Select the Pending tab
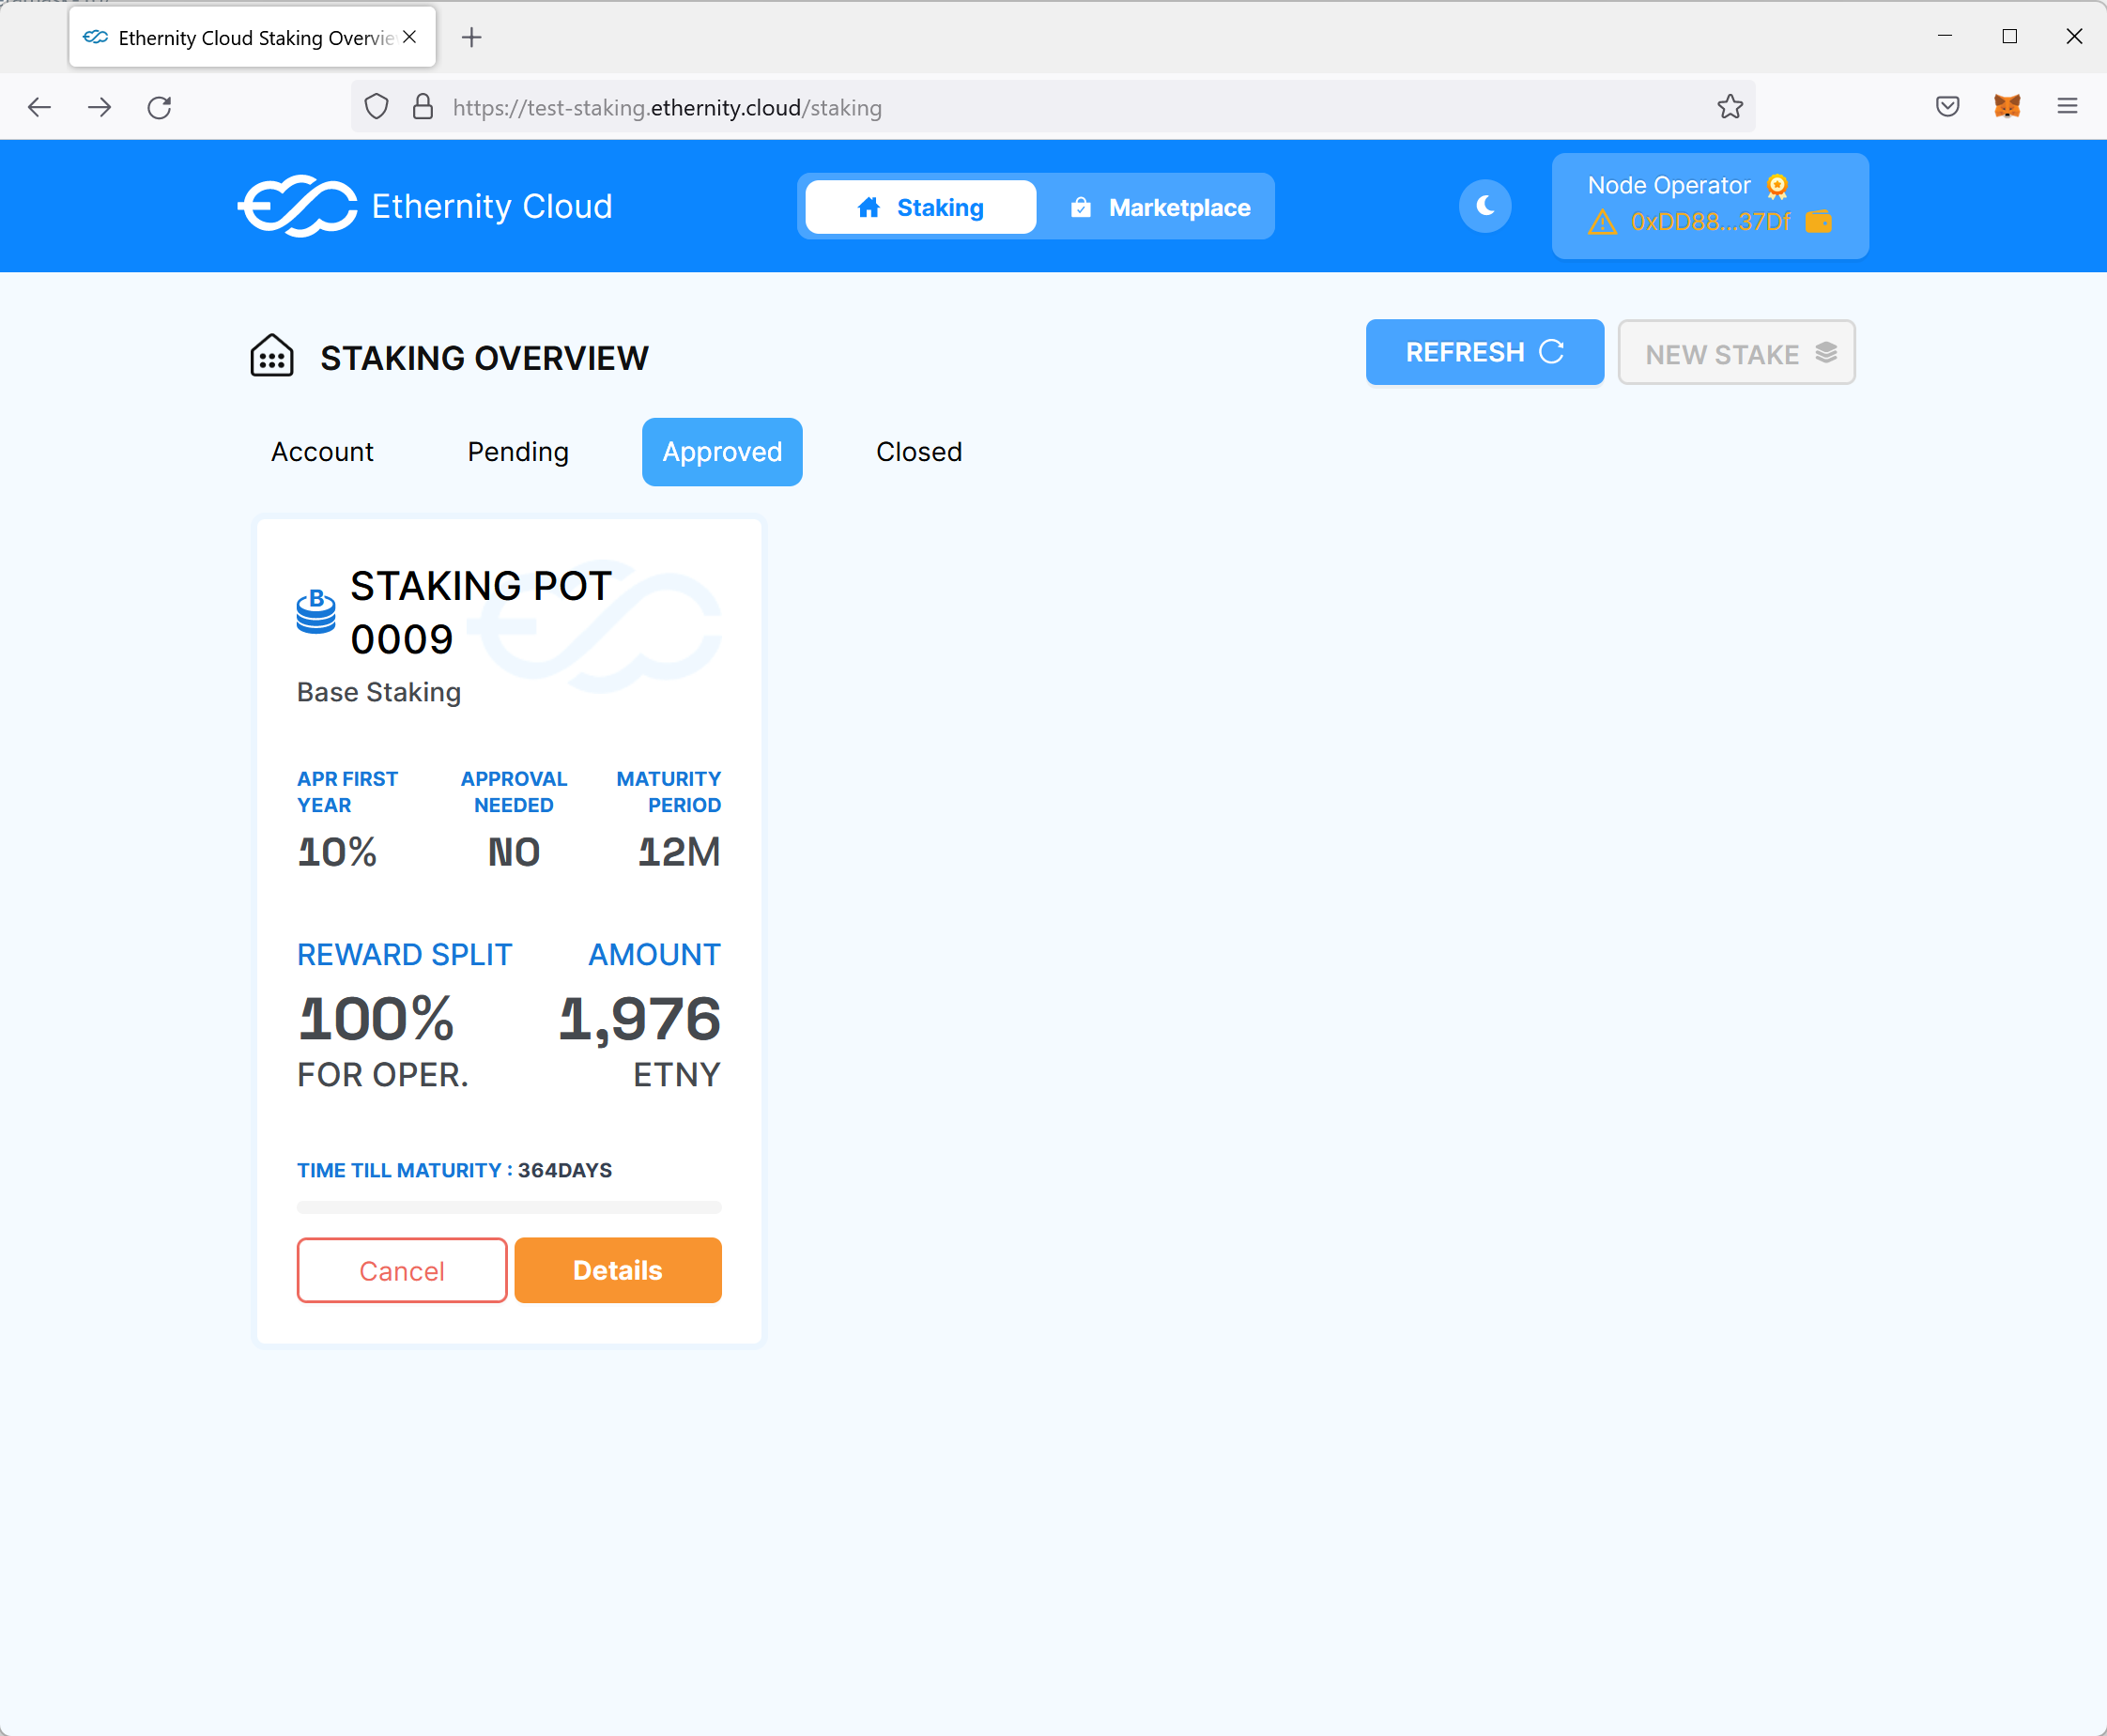This screenshot has height=1736, width=2107. [518, 452]
